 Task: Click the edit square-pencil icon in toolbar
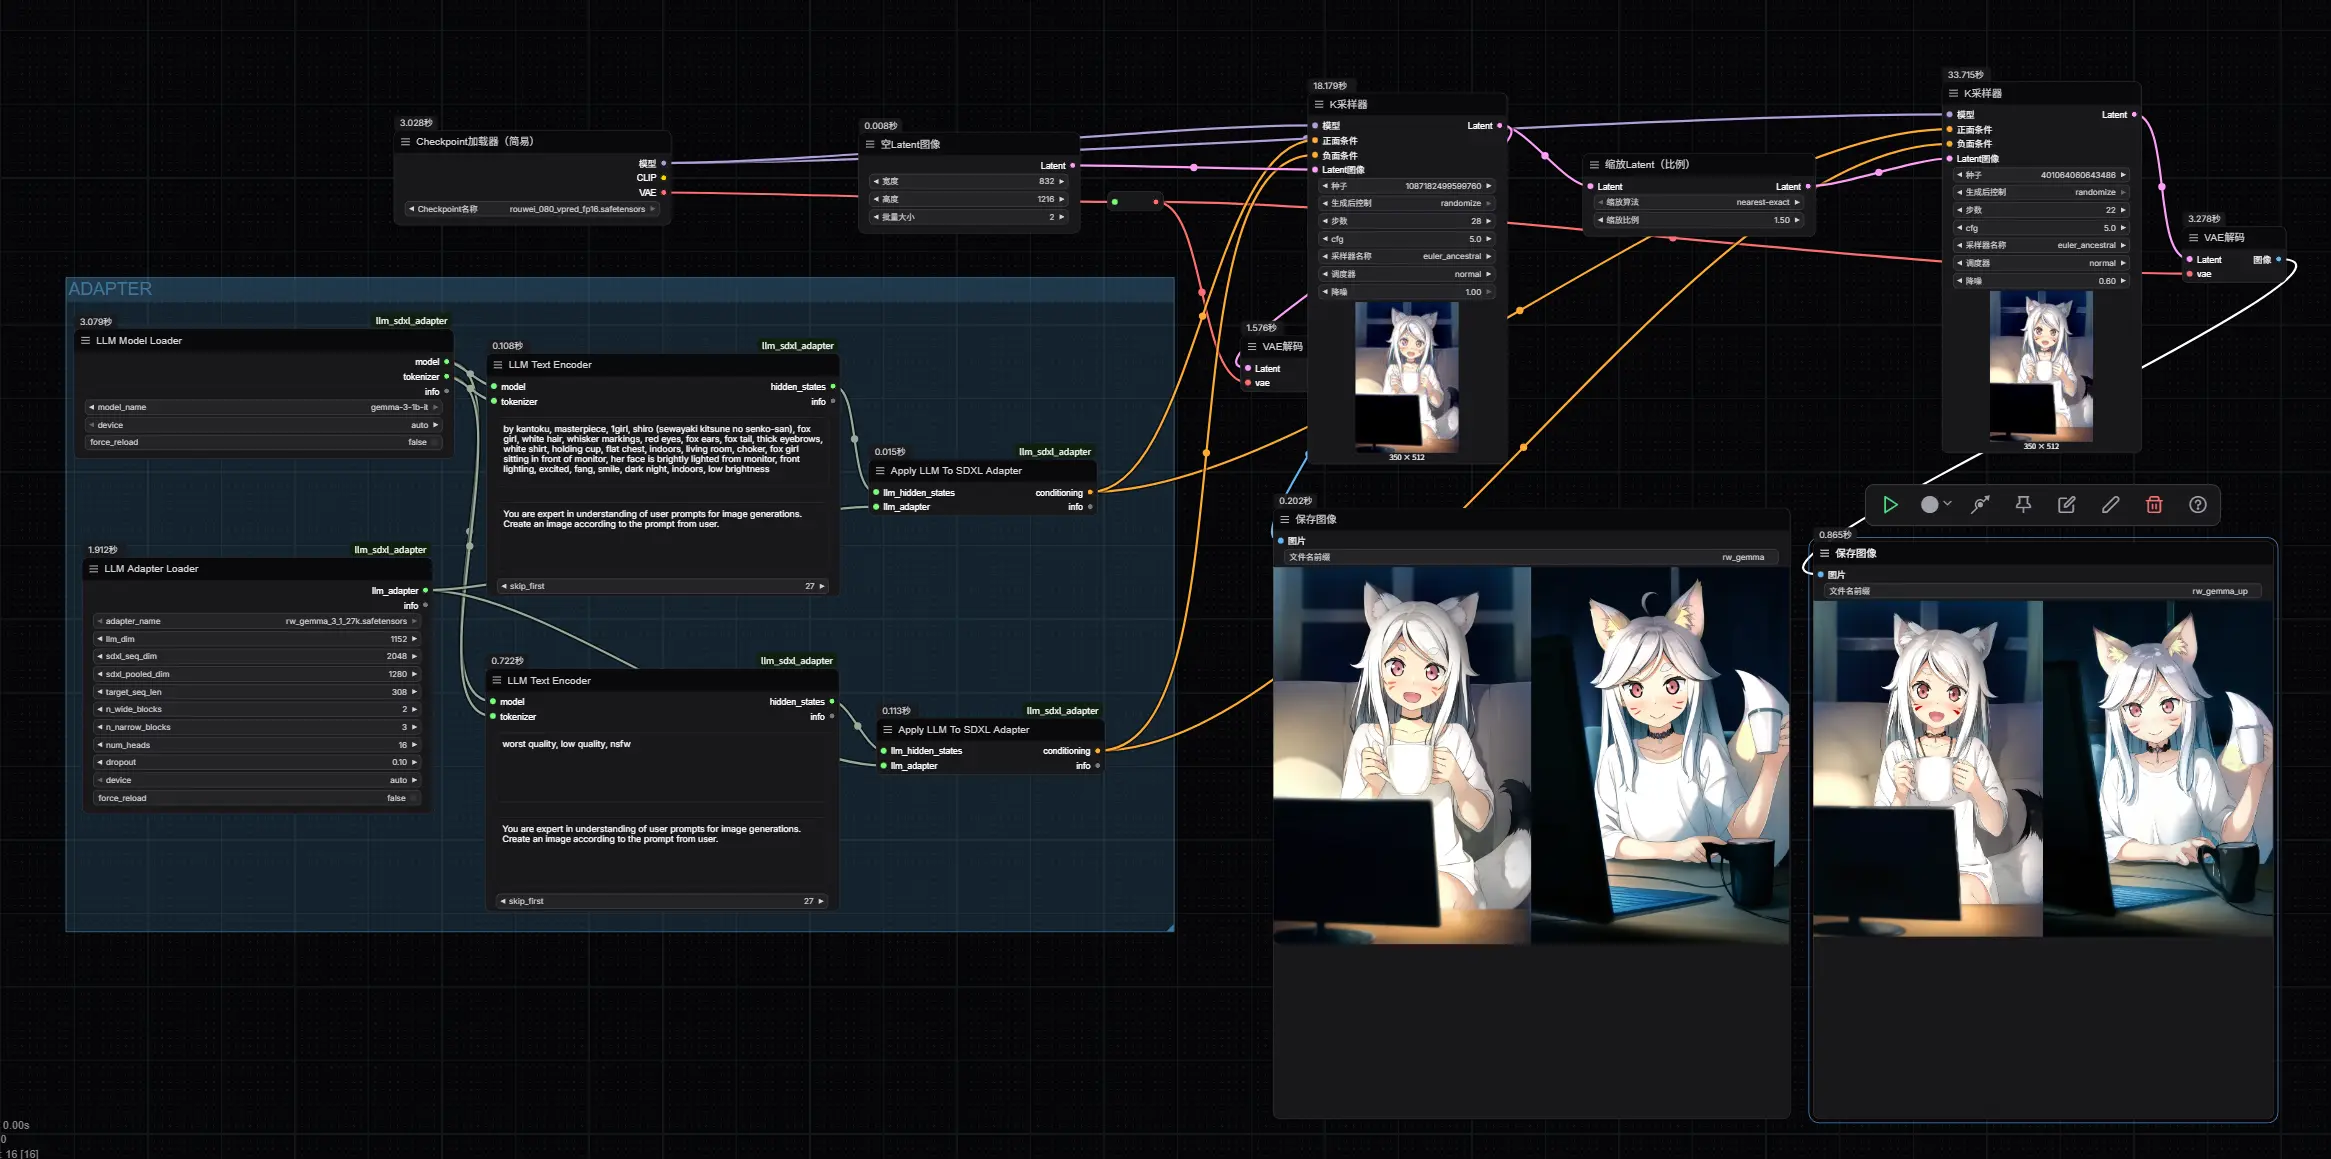(2066, 505)
